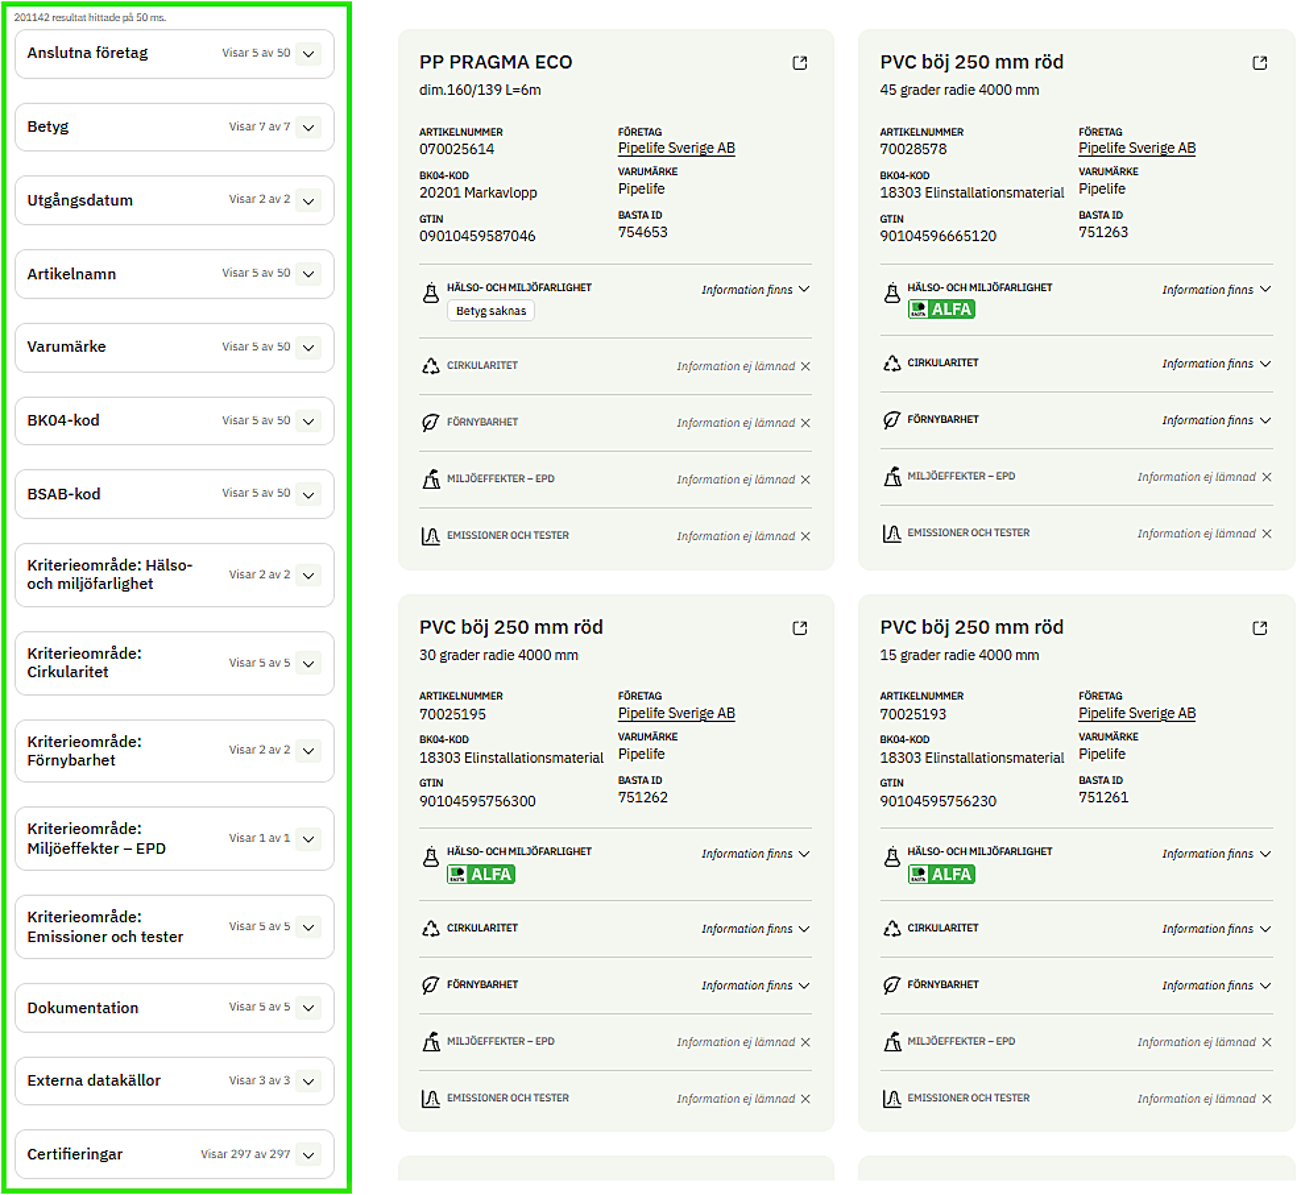1300x1195 pixels.
Task: Expand hälso- och miljöfarlighet 'Information finns' on PP PRAGMA ECO
Action: point(756,290)
